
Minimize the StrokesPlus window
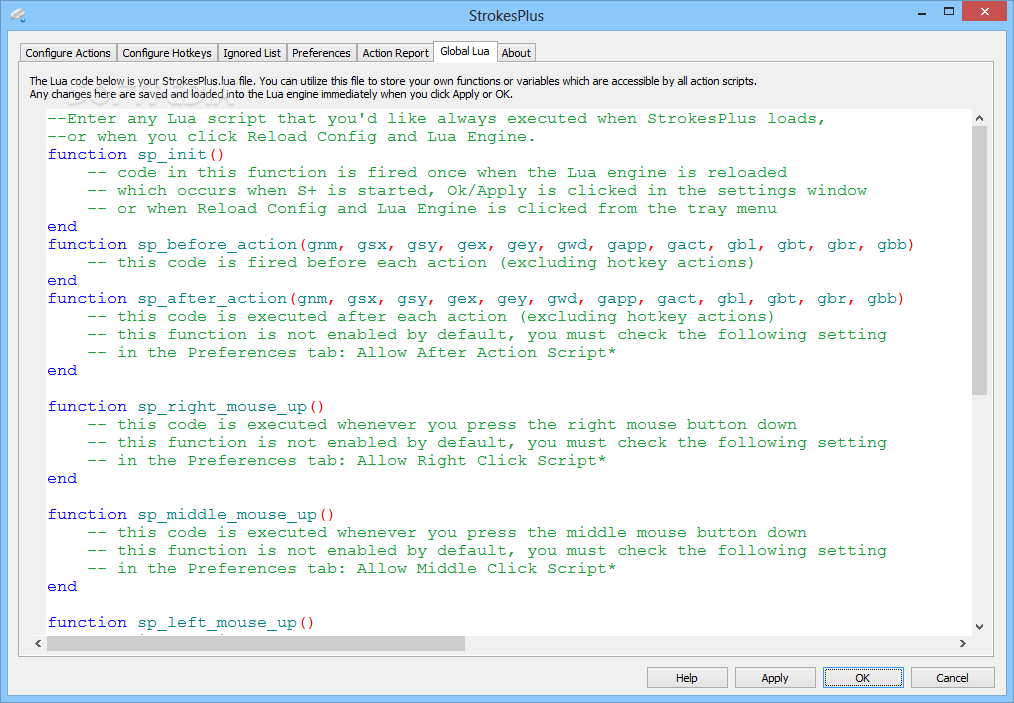[x=922, y=13]
